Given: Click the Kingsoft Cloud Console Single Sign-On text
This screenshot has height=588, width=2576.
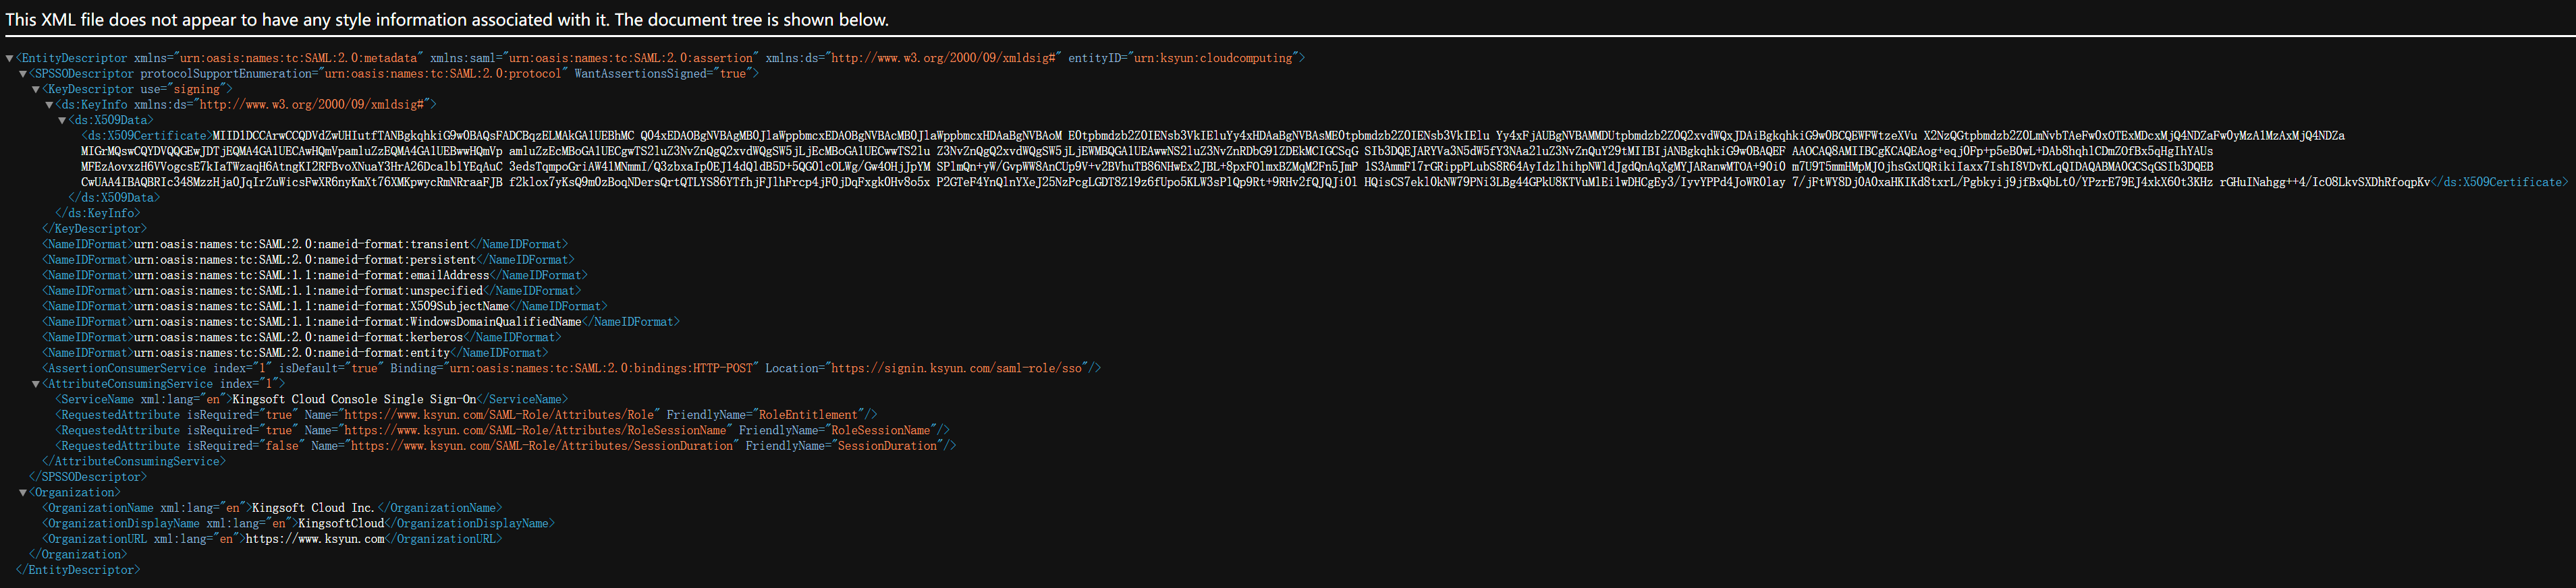Looking at the screenshot, I should [354, 399].
